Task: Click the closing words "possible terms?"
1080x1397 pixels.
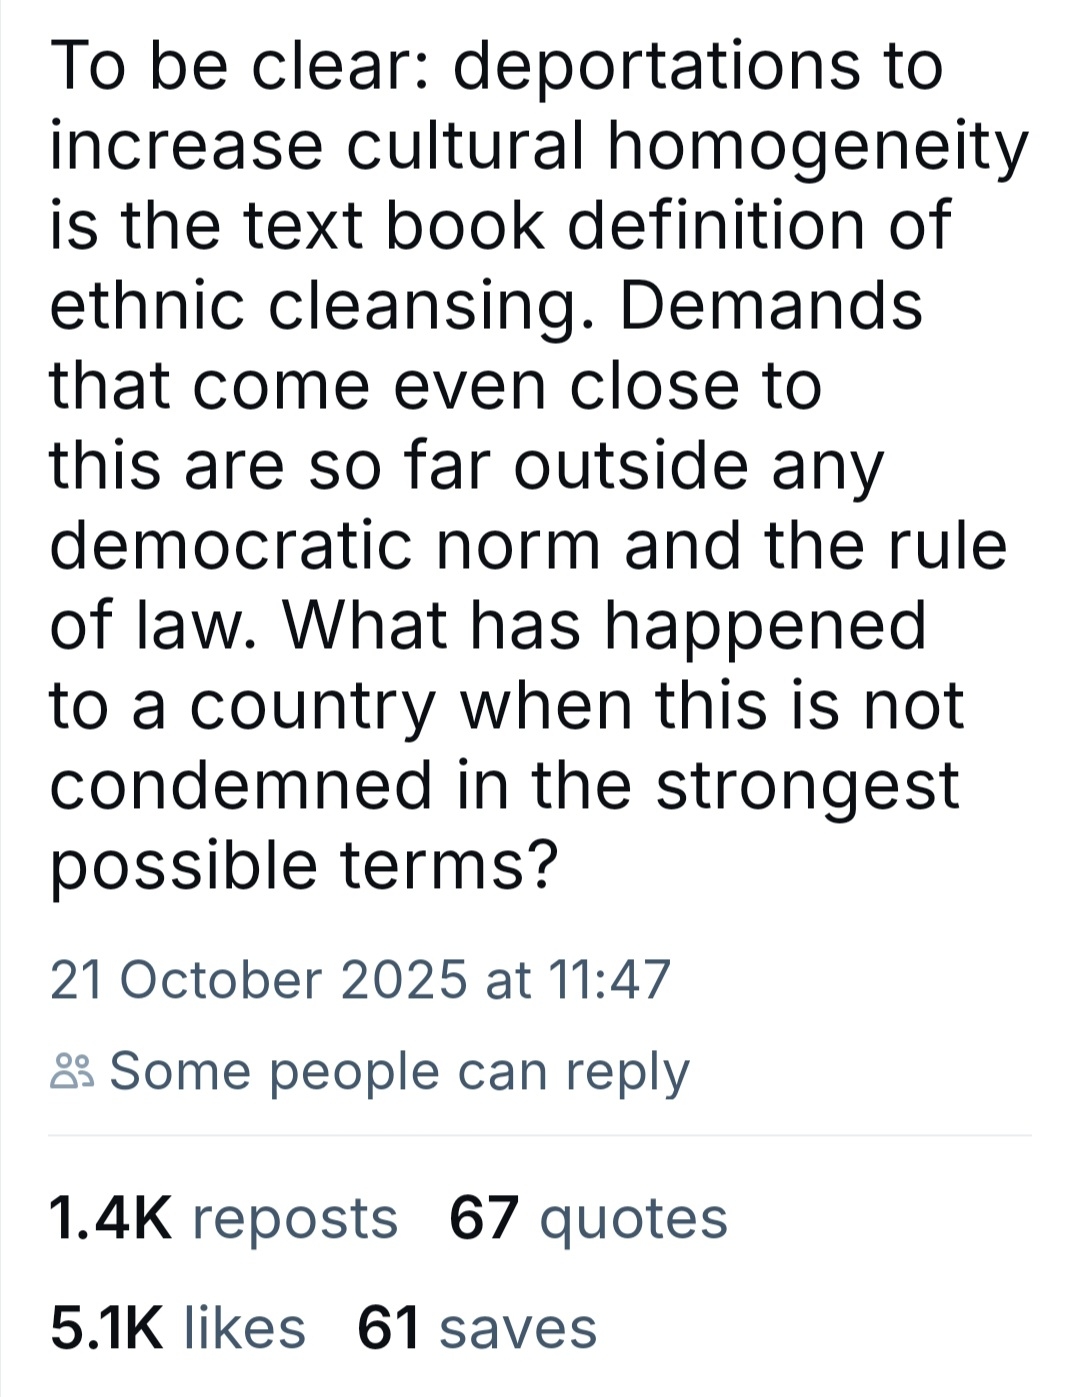Action: pos(301,865)
